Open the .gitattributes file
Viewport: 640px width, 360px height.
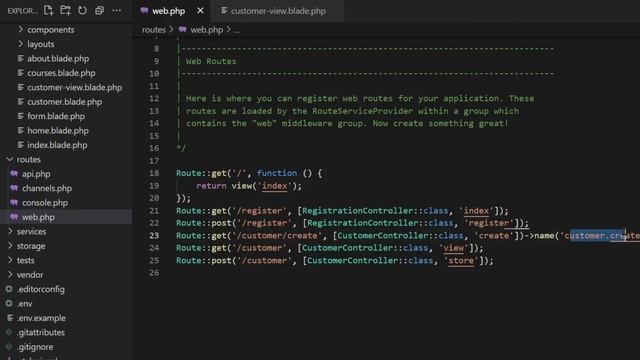41,333
